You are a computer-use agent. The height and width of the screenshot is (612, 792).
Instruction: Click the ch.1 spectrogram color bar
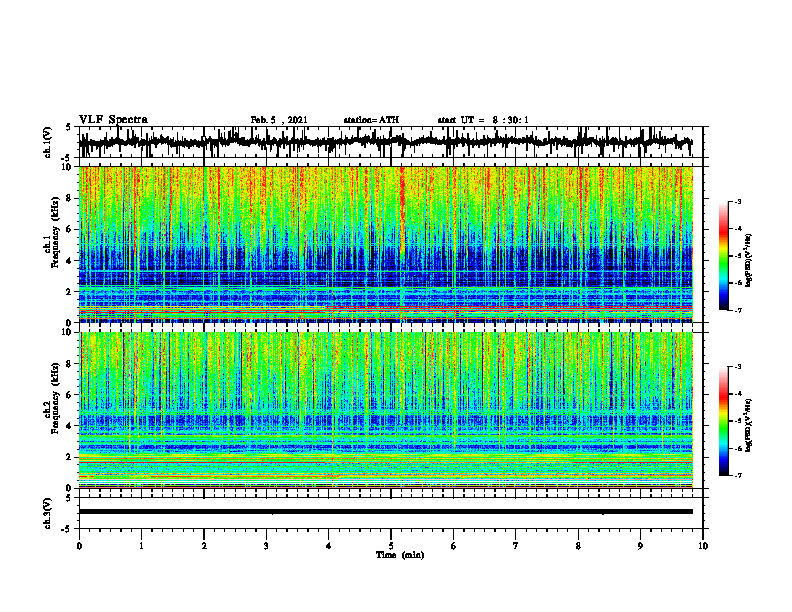point(724,256)
